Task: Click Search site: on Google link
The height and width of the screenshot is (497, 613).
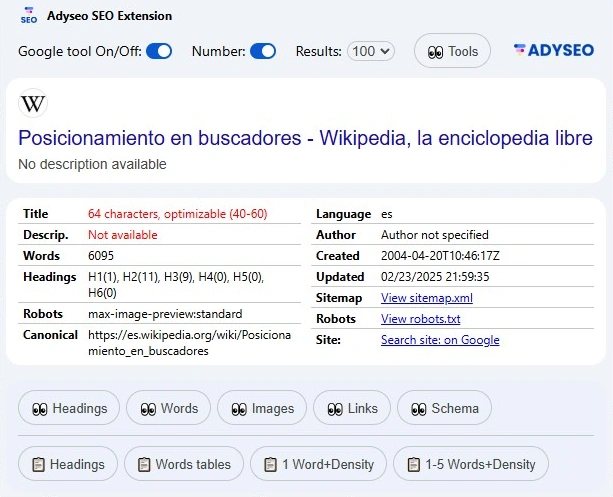Action: tap(440, 340)
